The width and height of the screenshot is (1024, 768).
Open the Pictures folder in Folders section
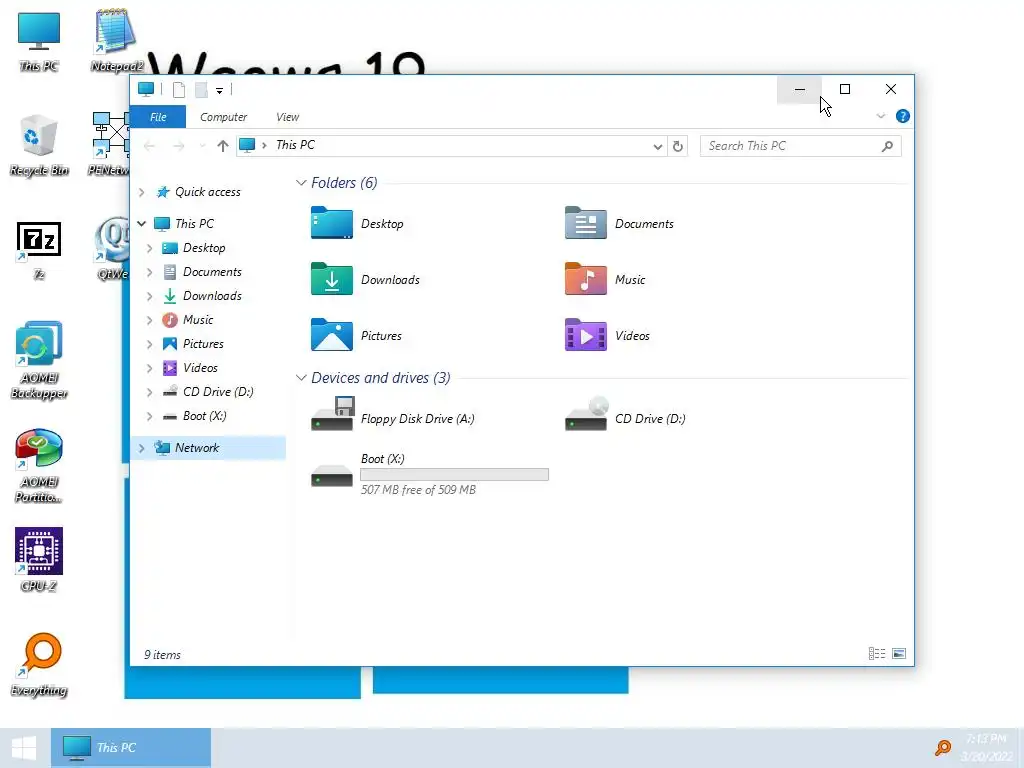tap(357, 336)
